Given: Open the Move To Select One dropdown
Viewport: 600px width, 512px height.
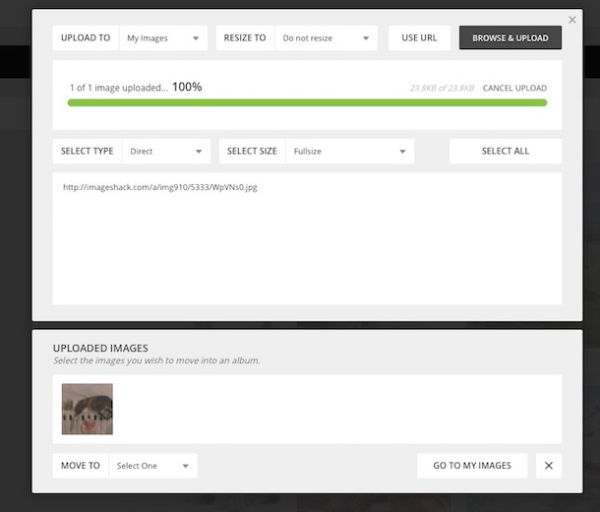Looking at the screenshot, I should (153, 466).
